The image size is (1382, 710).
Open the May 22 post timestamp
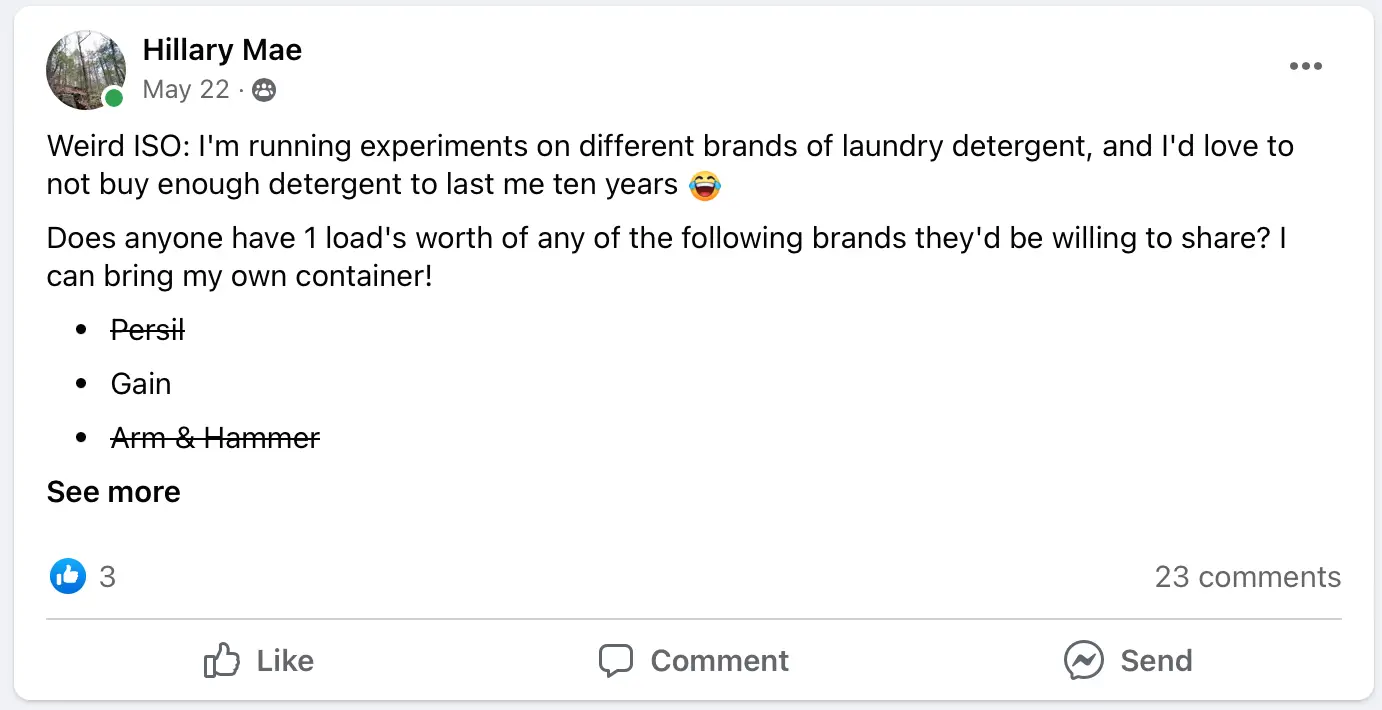click(187, 89)
